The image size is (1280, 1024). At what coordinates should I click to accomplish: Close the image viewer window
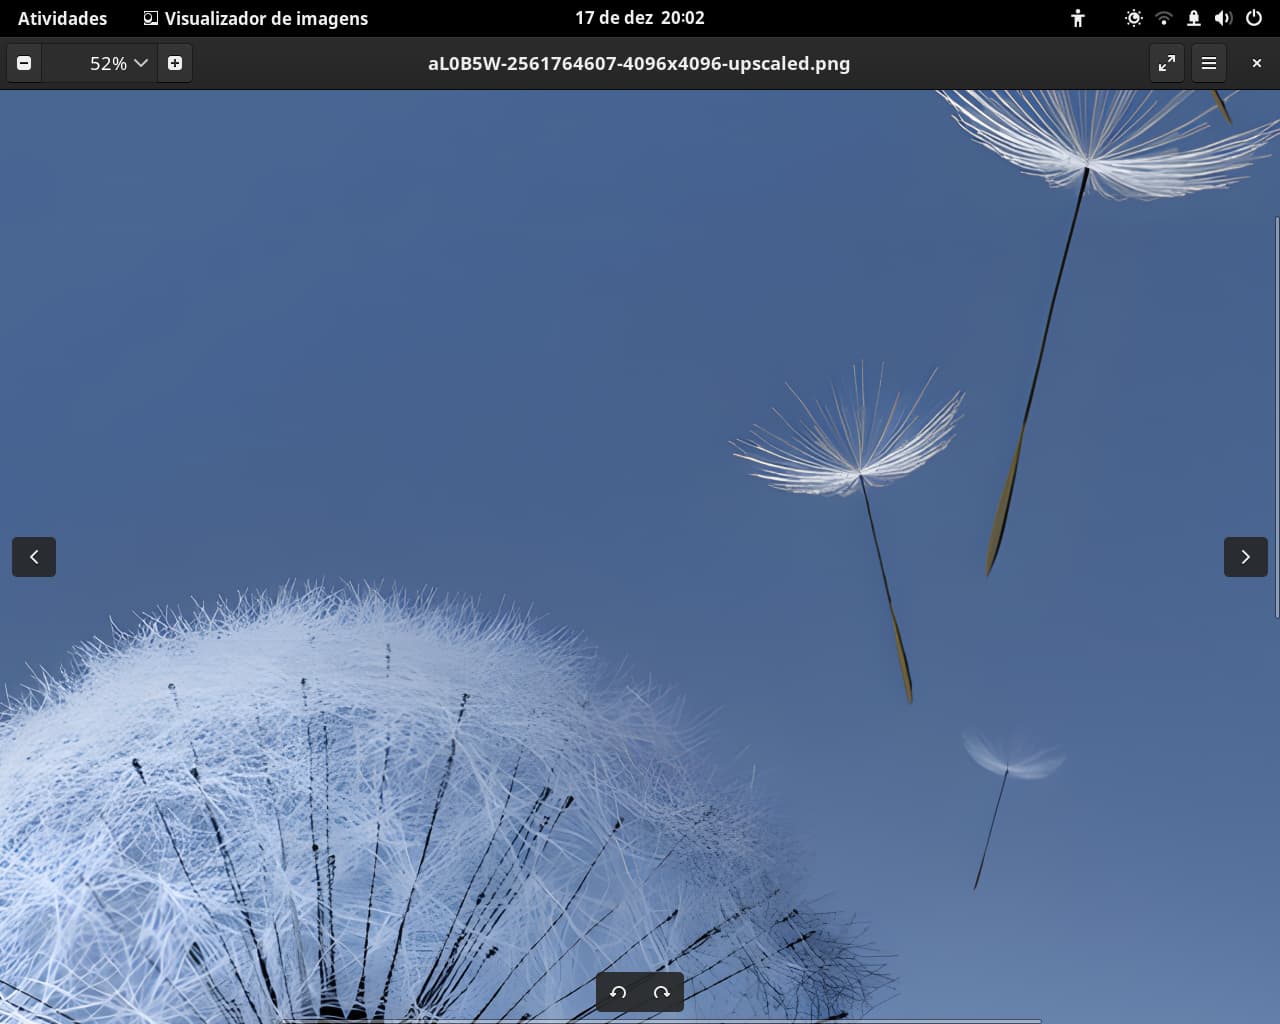click(x=1257, y=63)
